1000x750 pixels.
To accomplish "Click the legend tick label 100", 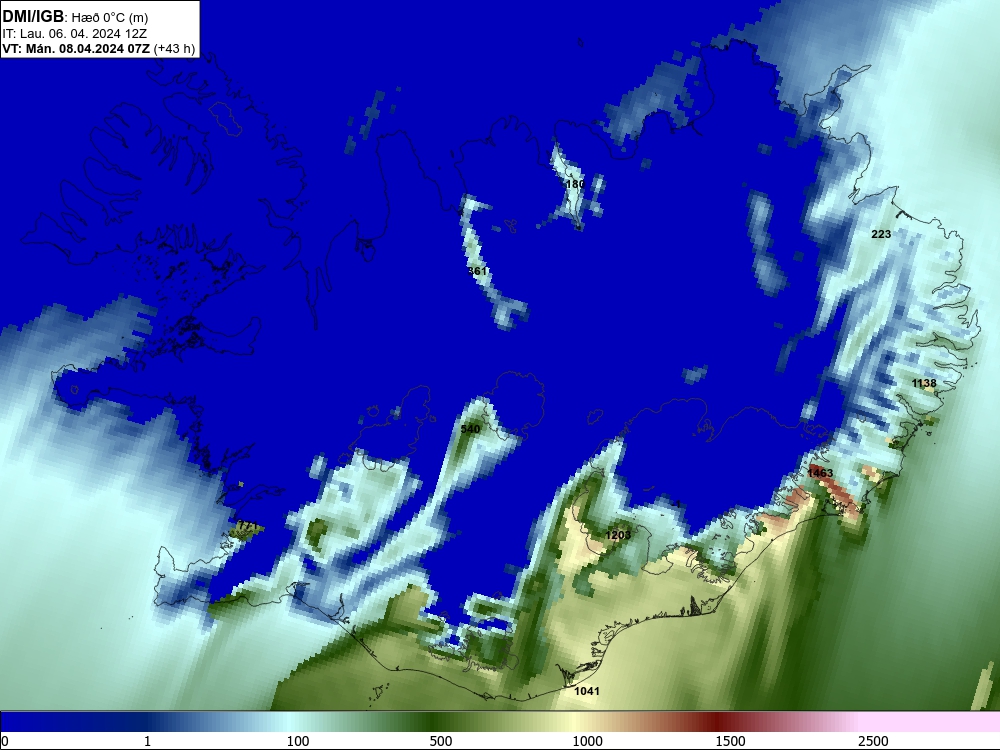I will [x=298, y=741].
